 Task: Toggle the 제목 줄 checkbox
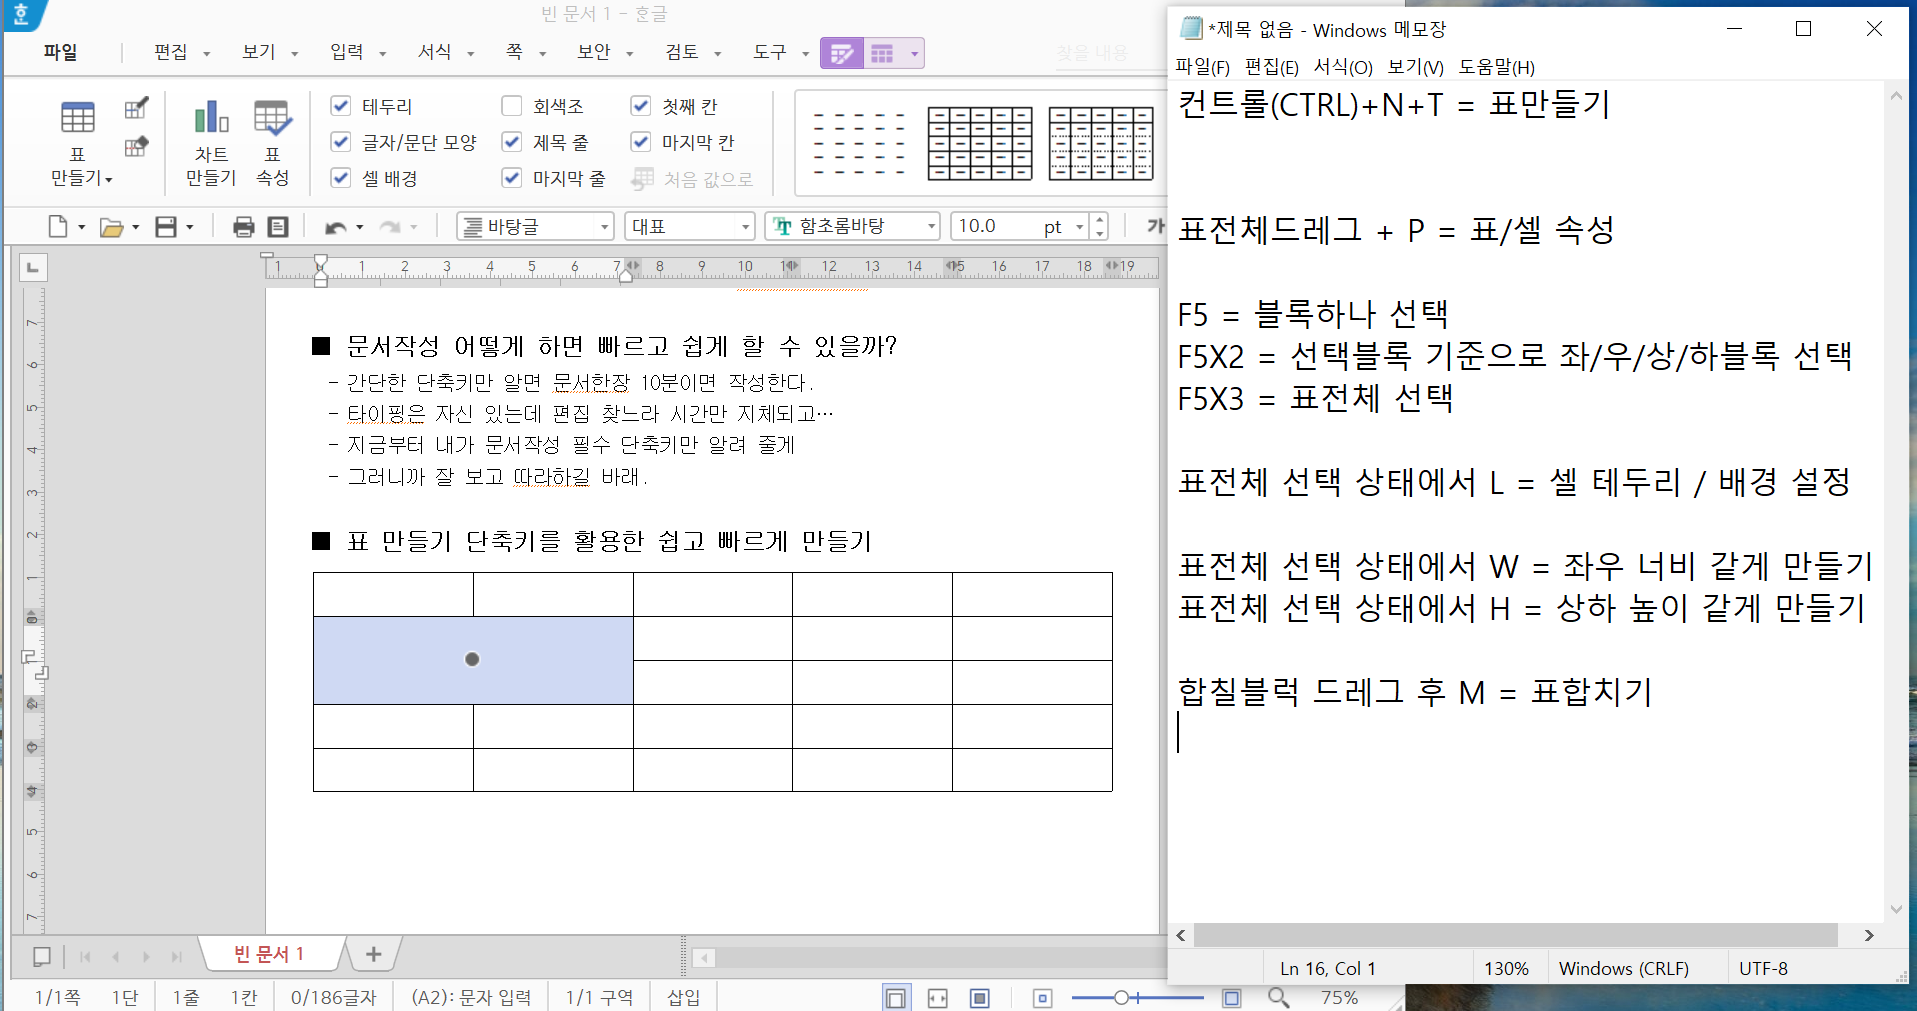tap(512, 142)
